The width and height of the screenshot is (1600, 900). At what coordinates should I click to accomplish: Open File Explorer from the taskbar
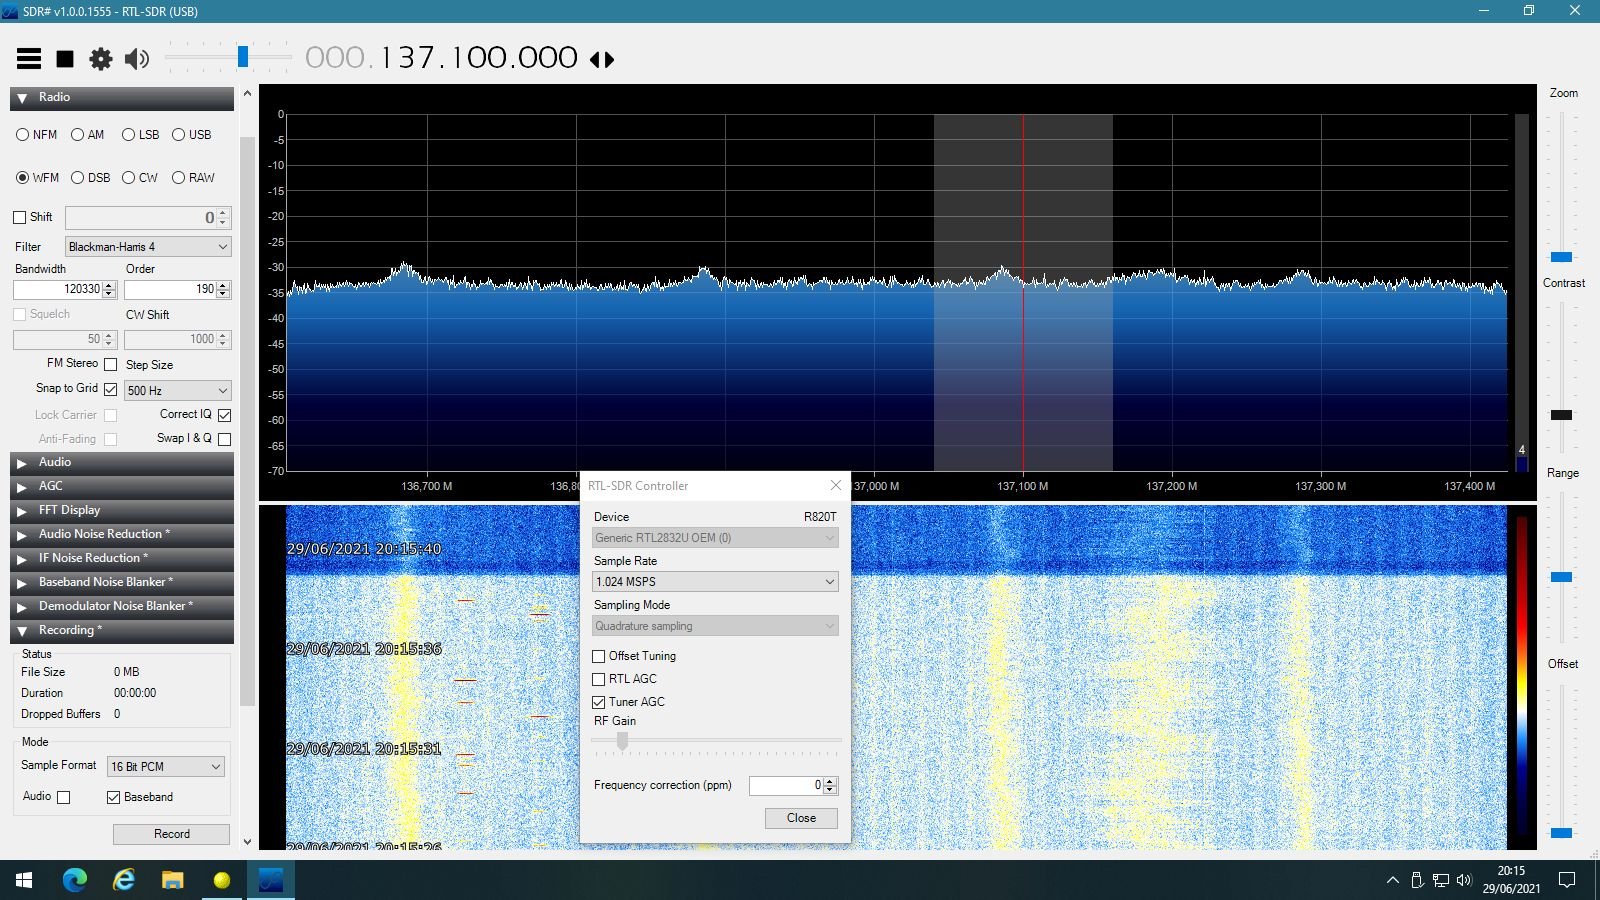[173, 880]
